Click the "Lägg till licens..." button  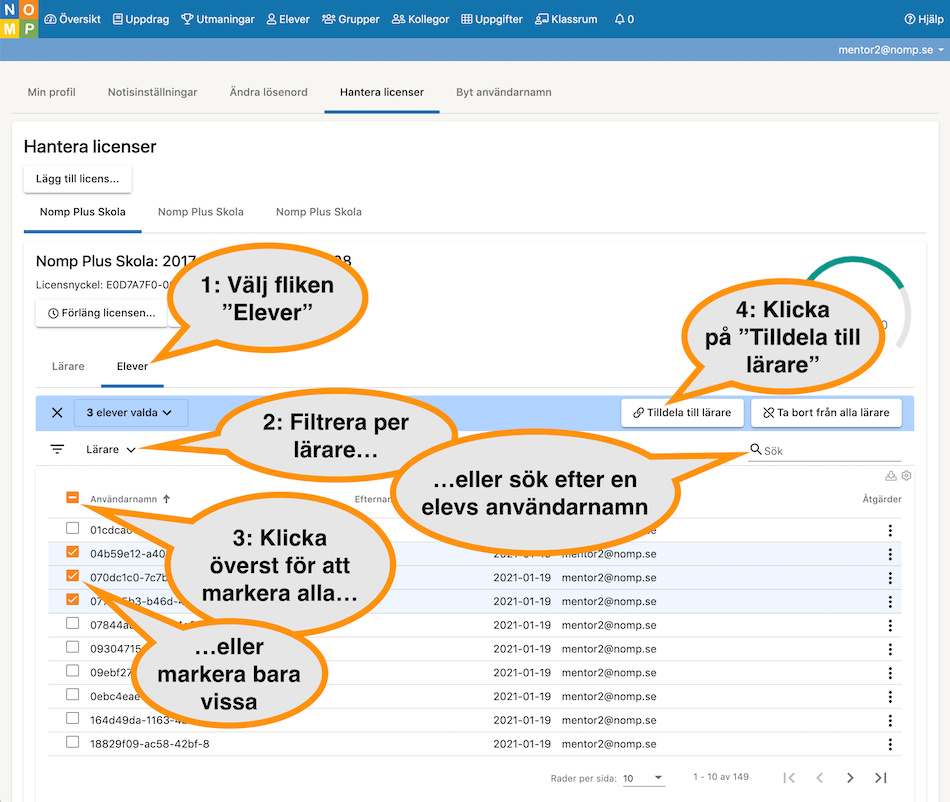click(78, 179)
